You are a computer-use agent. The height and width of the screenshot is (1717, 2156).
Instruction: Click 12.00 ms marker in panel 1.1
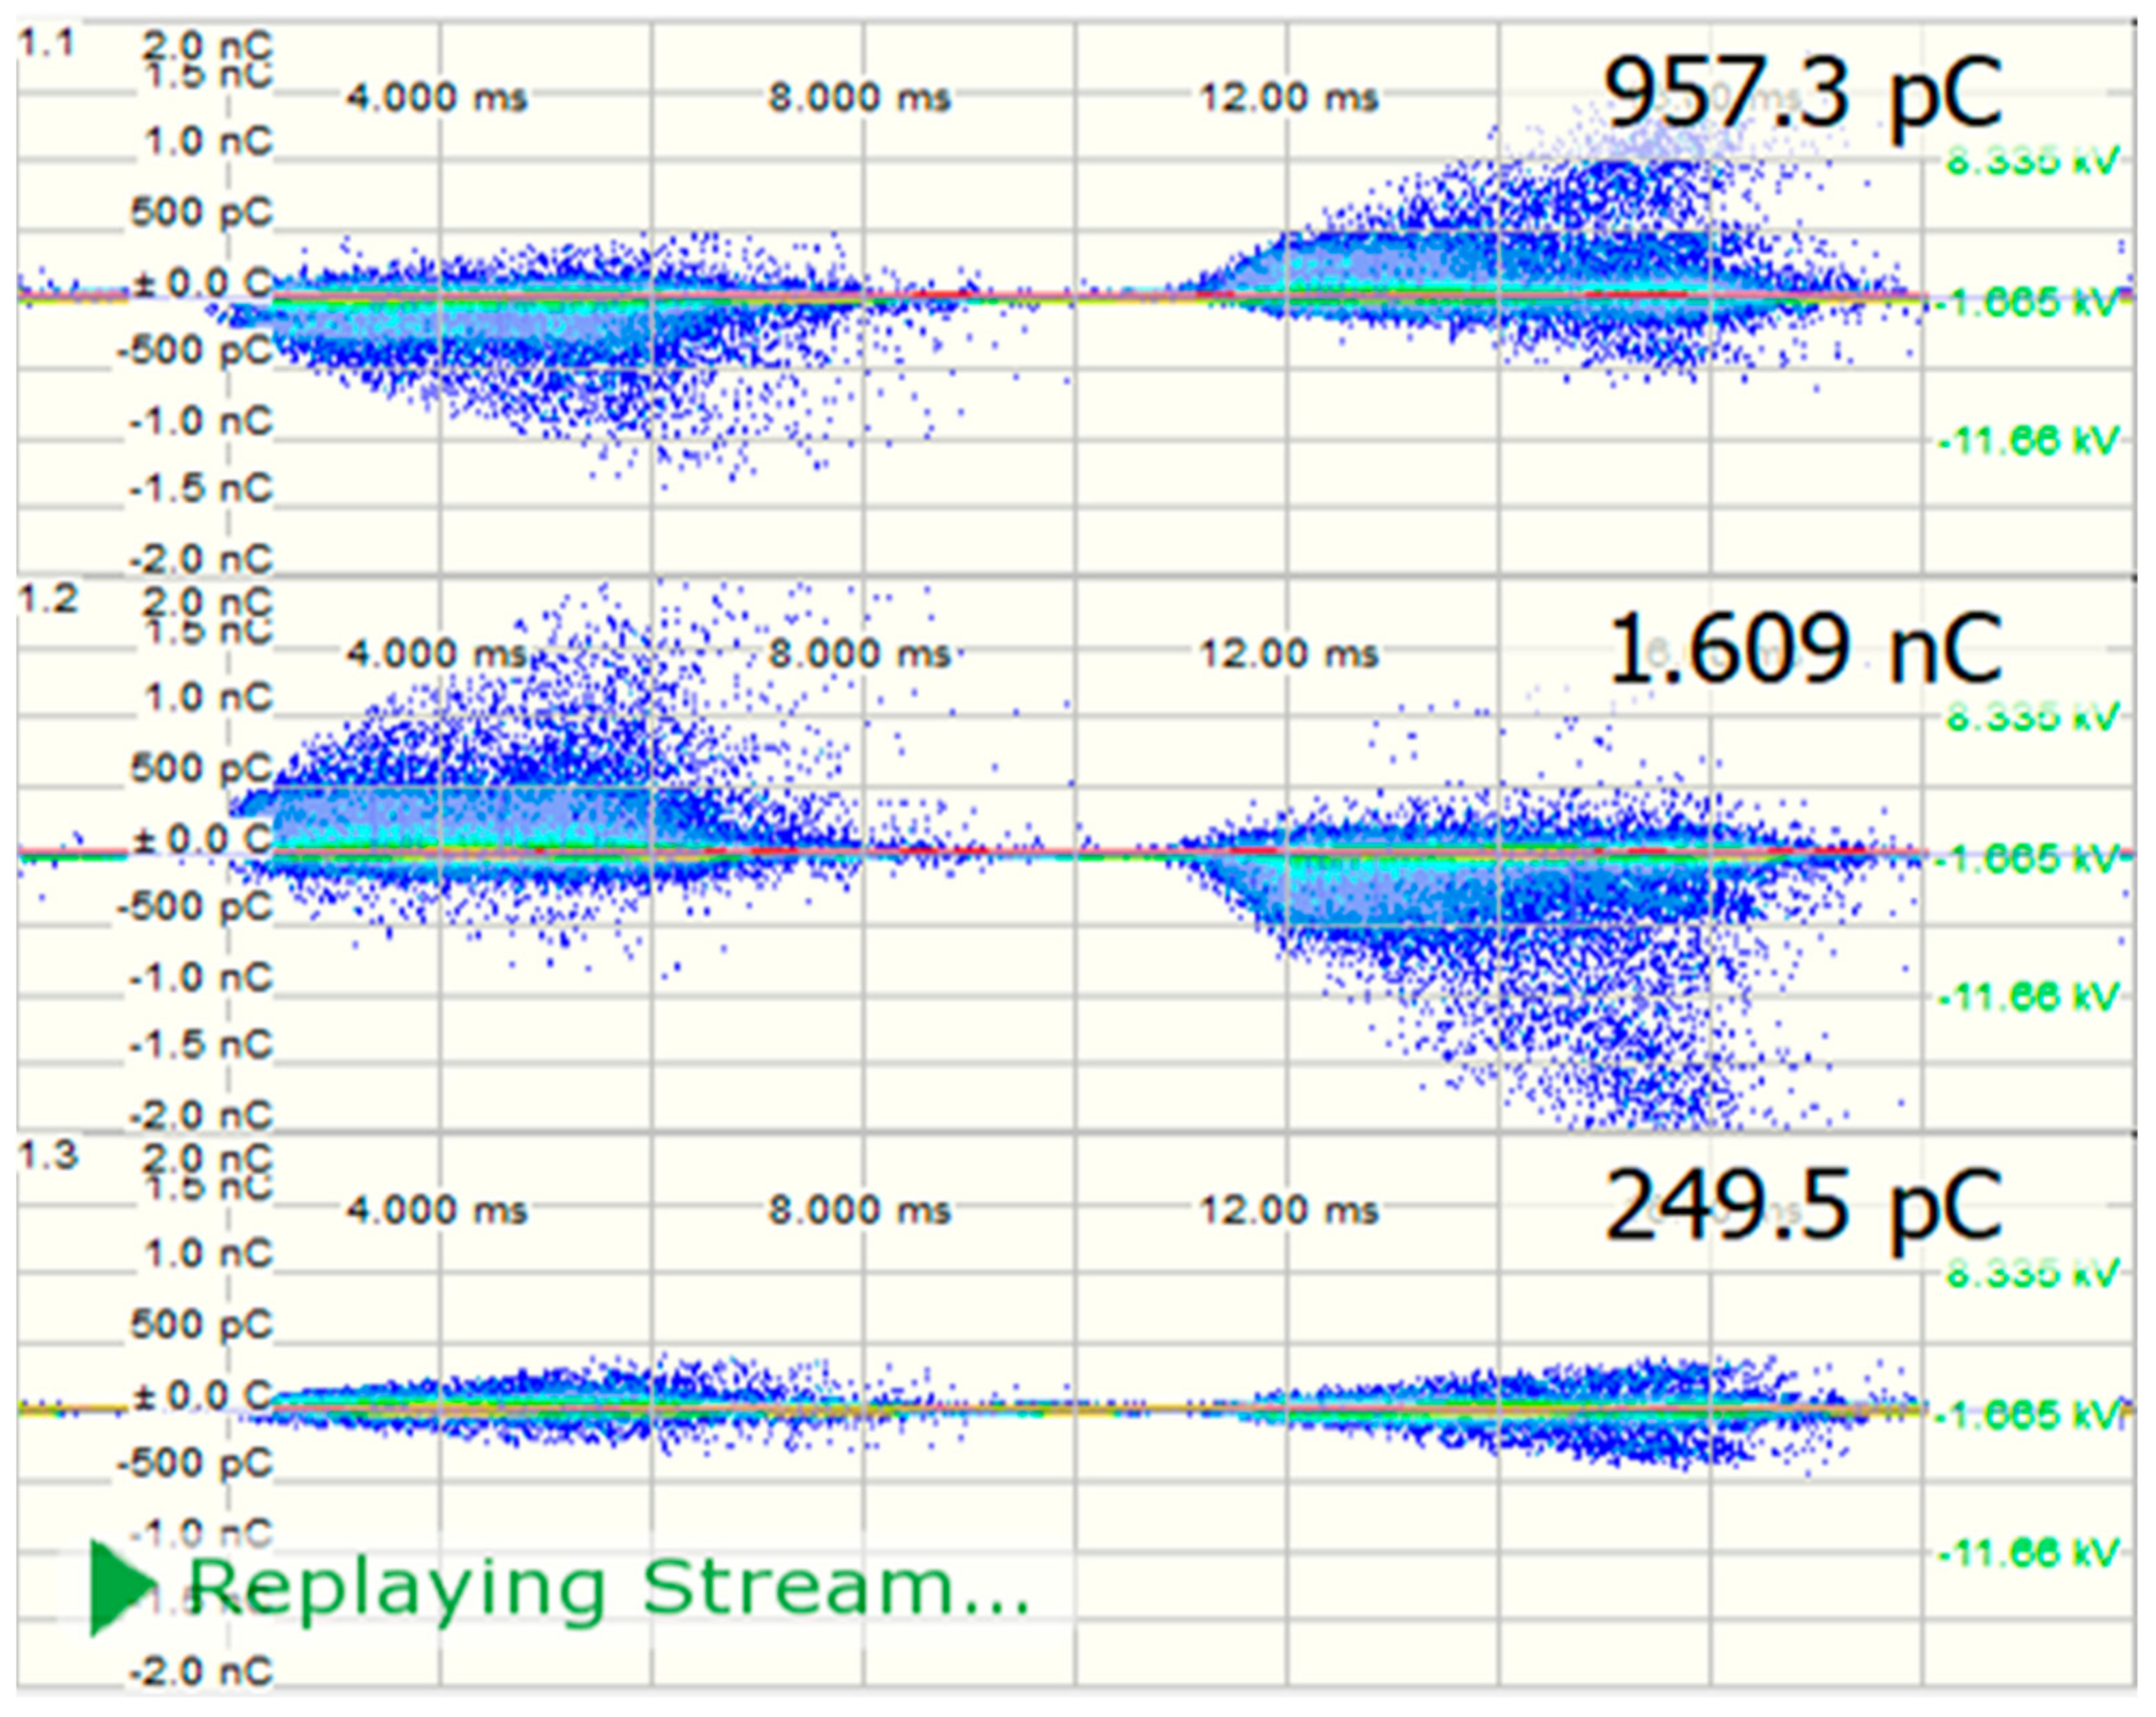[x=1289, y=98]
